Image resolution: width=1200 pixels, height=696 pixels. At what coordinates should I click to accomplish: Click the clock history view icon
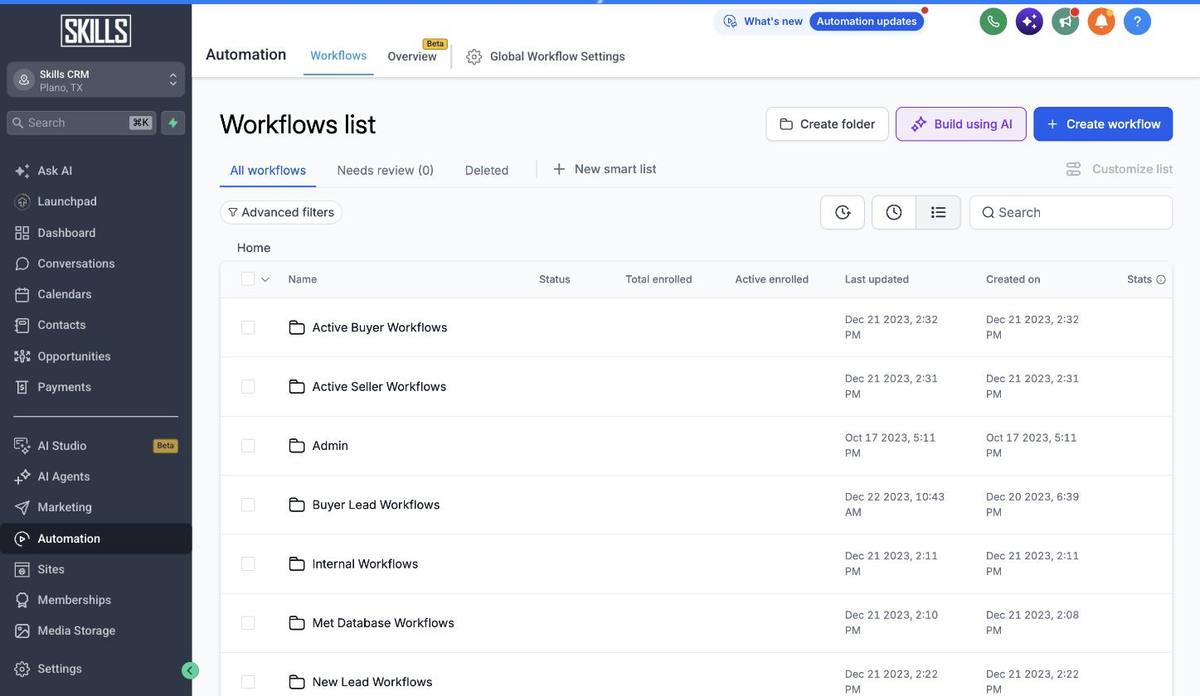[894, 212]
